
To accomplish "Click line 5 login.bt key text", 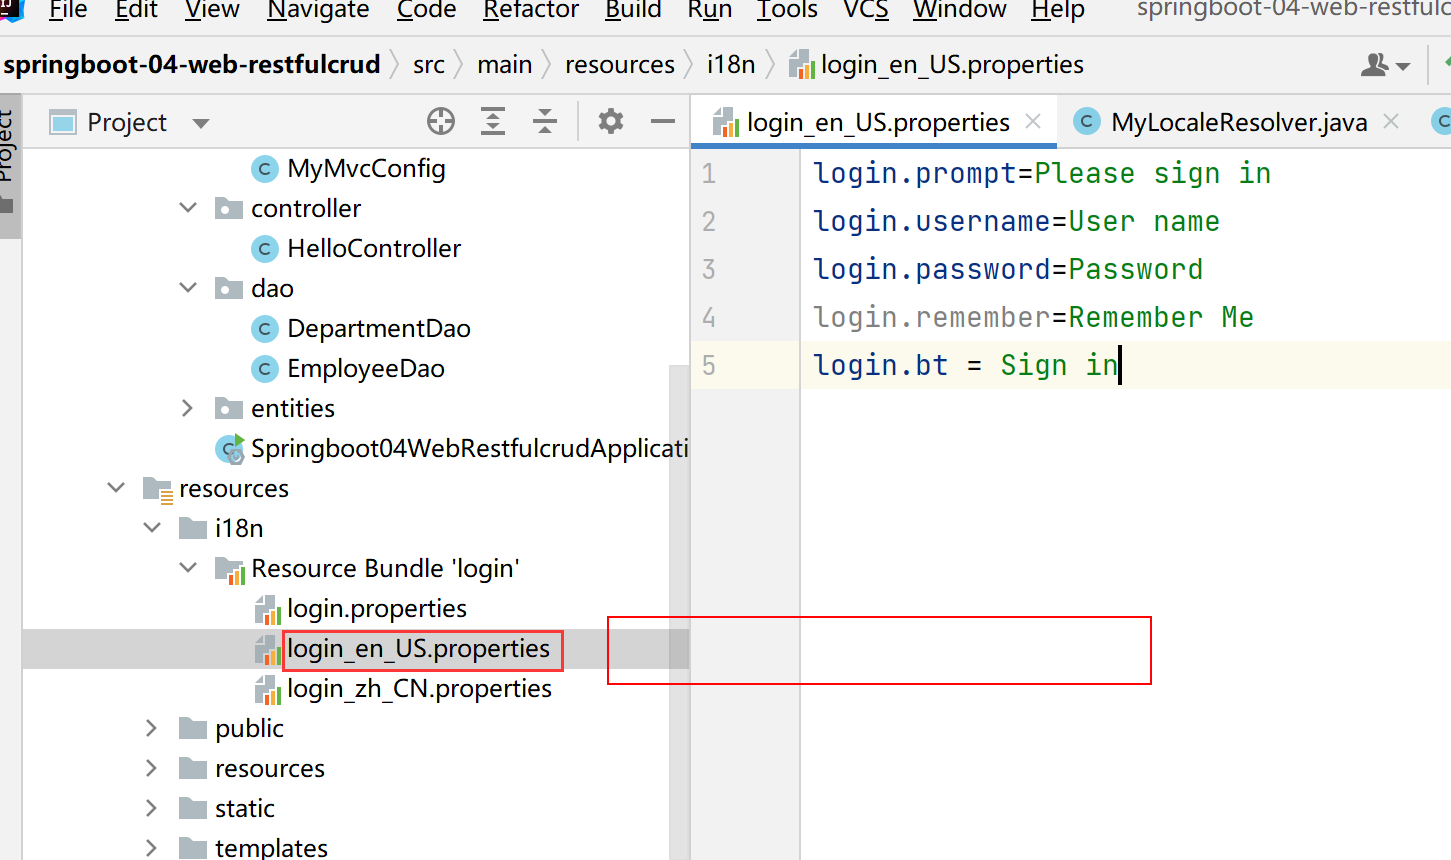I will [881, 365].
